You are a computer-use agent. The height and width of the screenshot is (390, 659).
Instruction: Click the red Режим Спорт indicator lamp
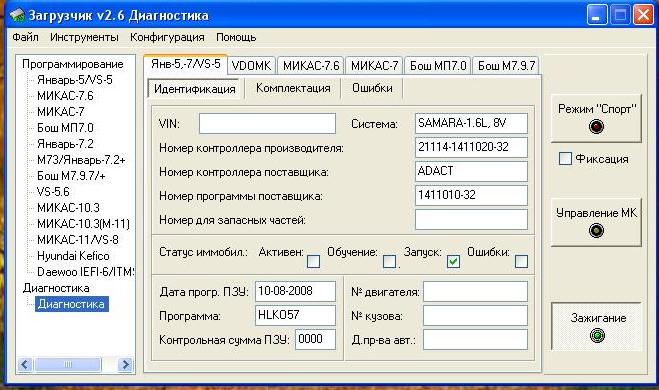point(596,126)
